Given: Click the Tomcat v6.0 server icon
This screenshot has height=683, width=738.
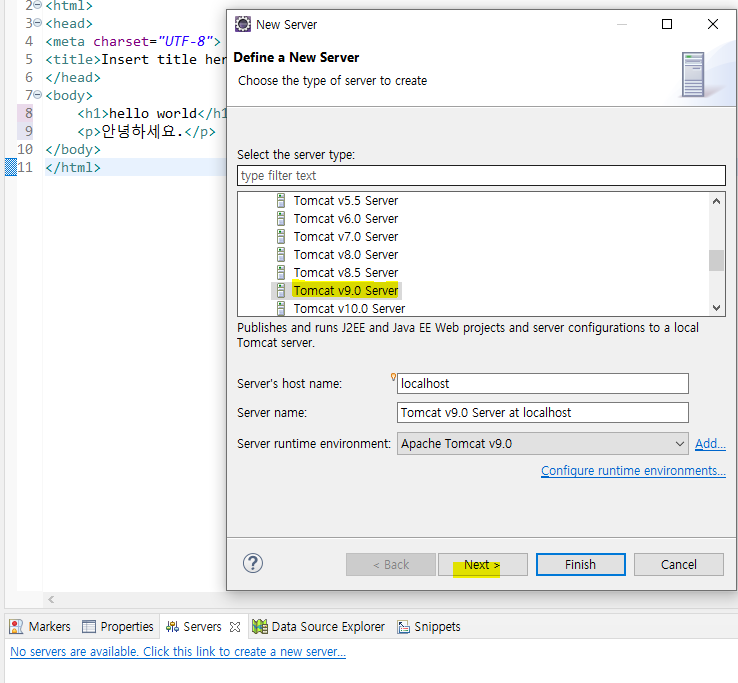Looking at the screenshot, I should [281, 218].
